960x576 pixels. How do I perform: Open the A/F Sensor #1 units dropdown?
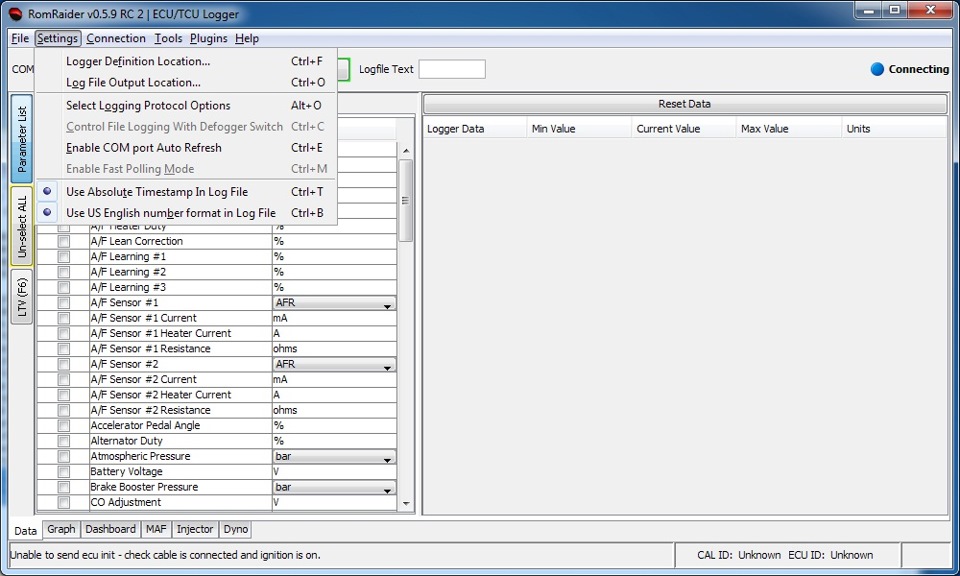[334, 302]
